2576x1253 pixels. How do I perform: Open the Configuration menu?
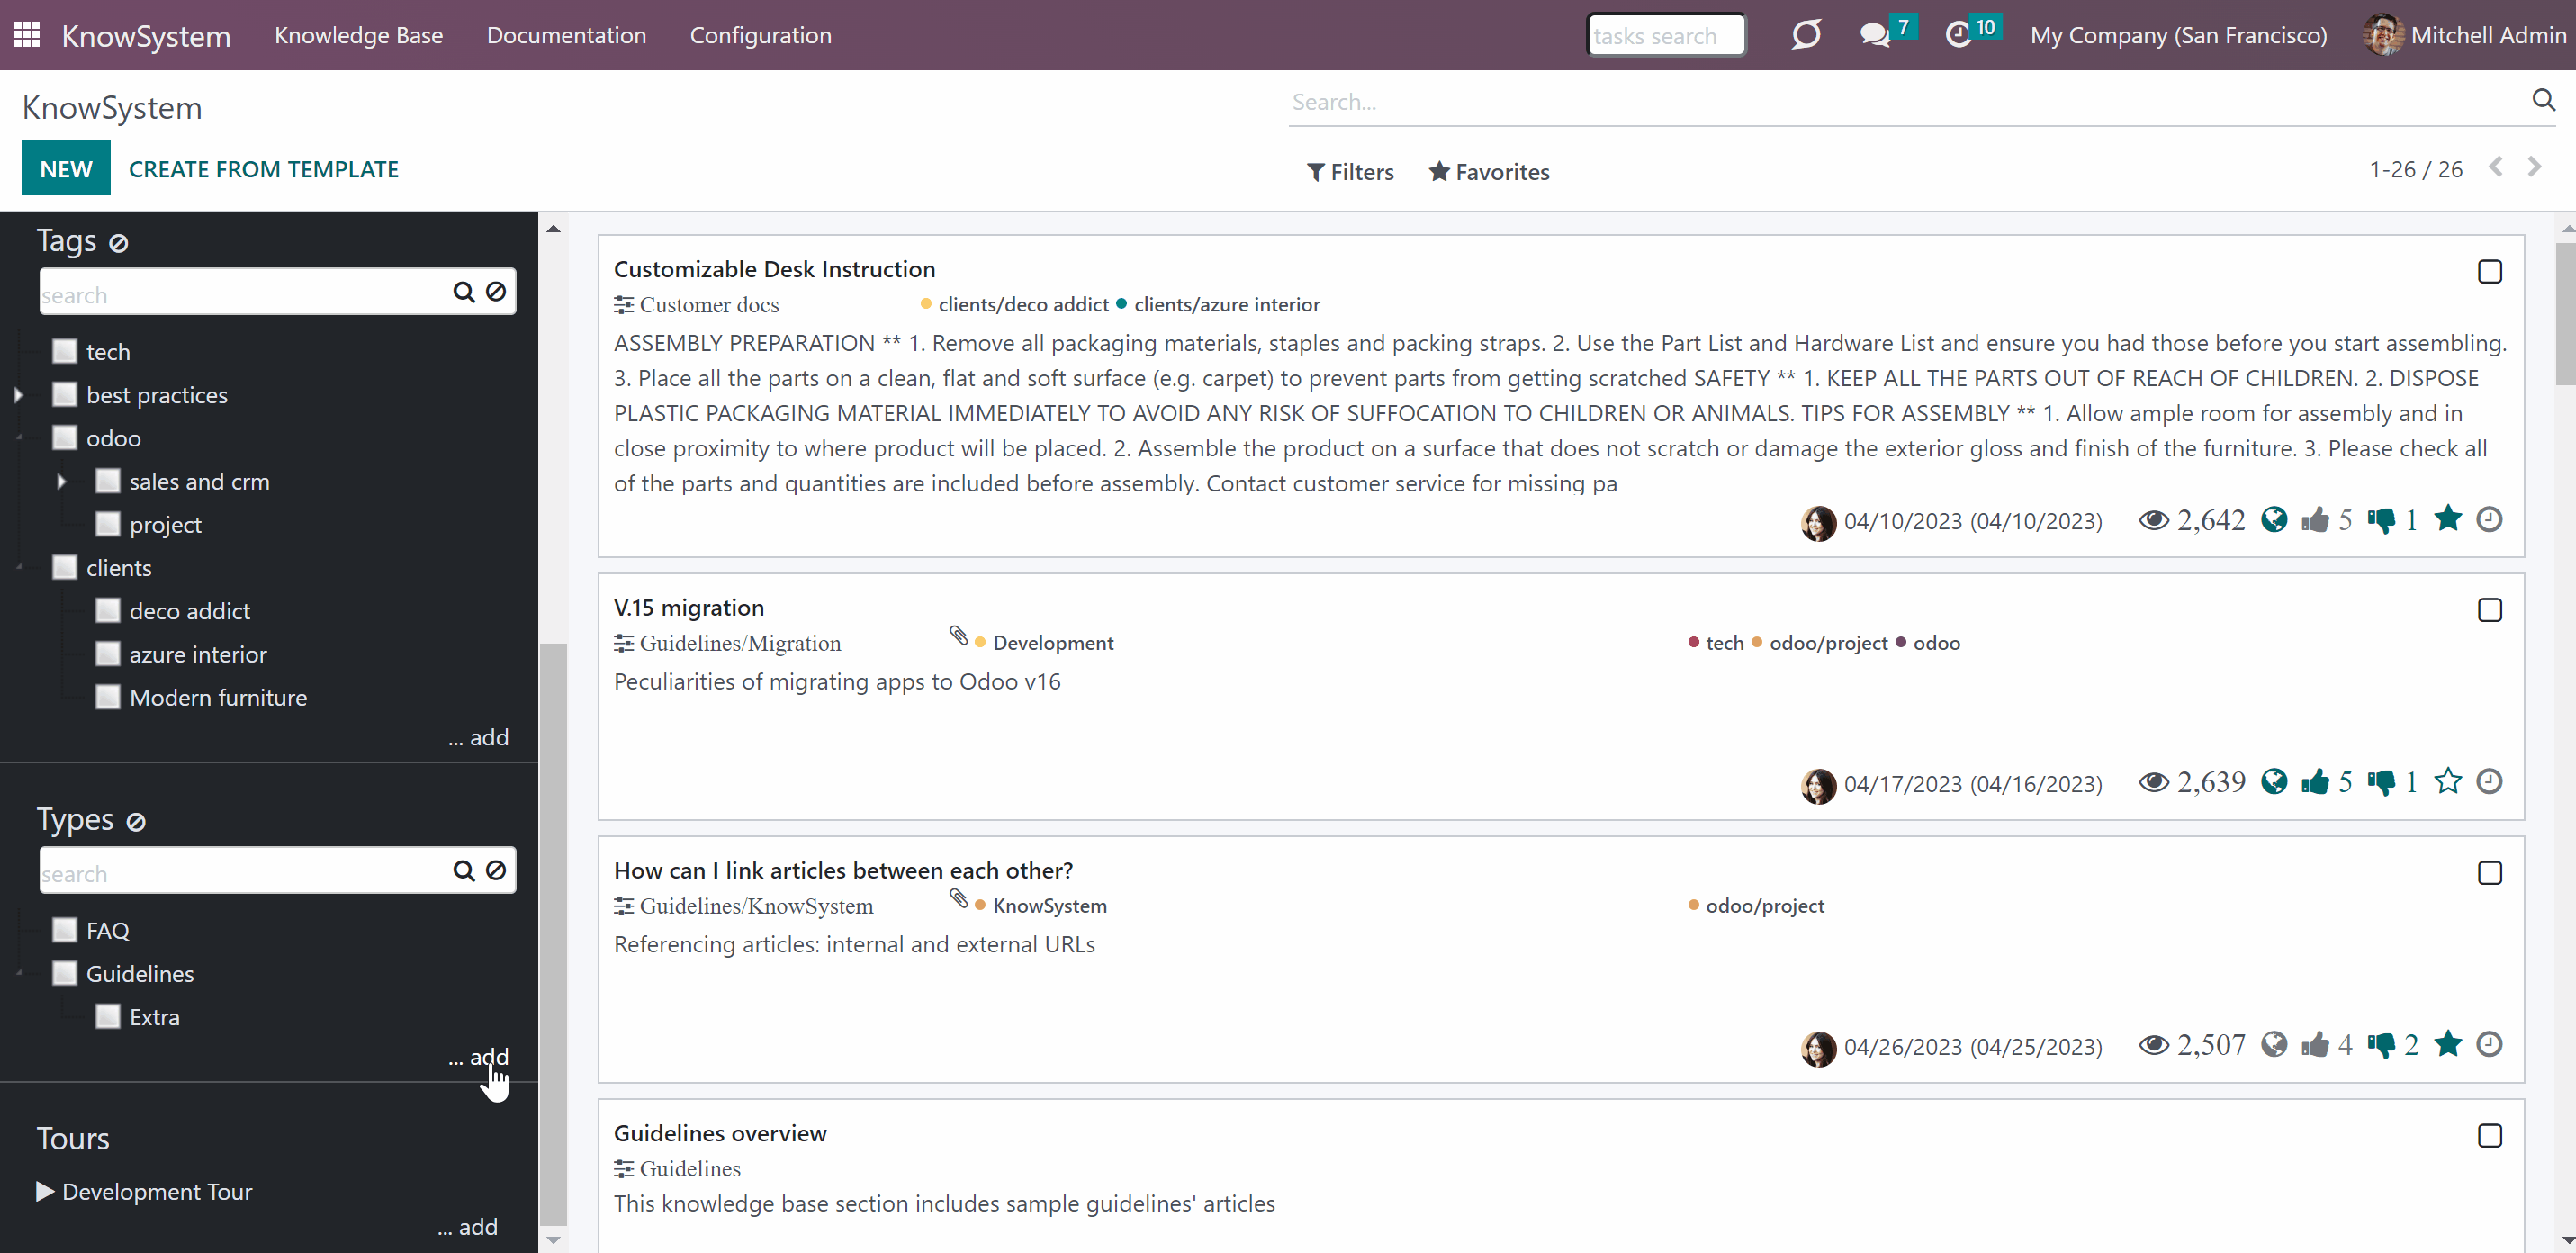[760, 35]
